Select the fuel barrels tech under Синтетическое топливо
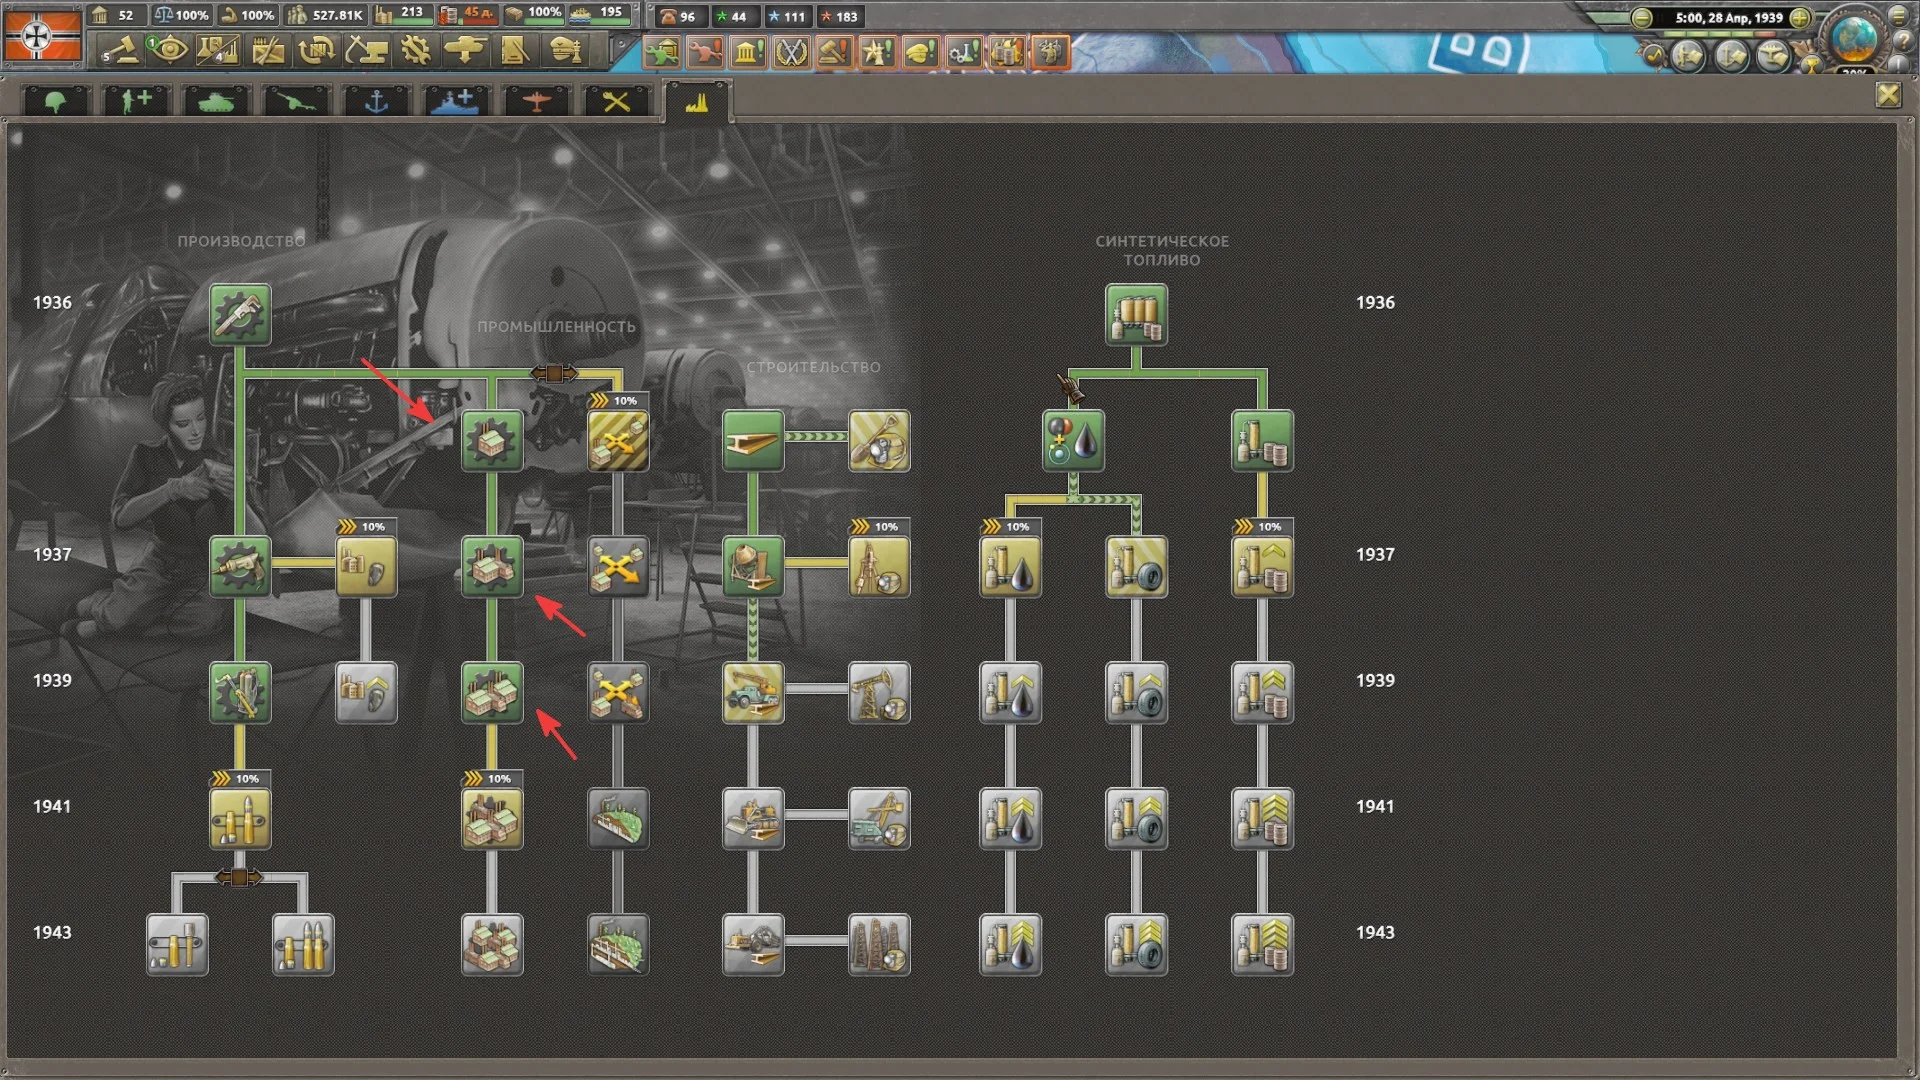 pos(1136,315)
